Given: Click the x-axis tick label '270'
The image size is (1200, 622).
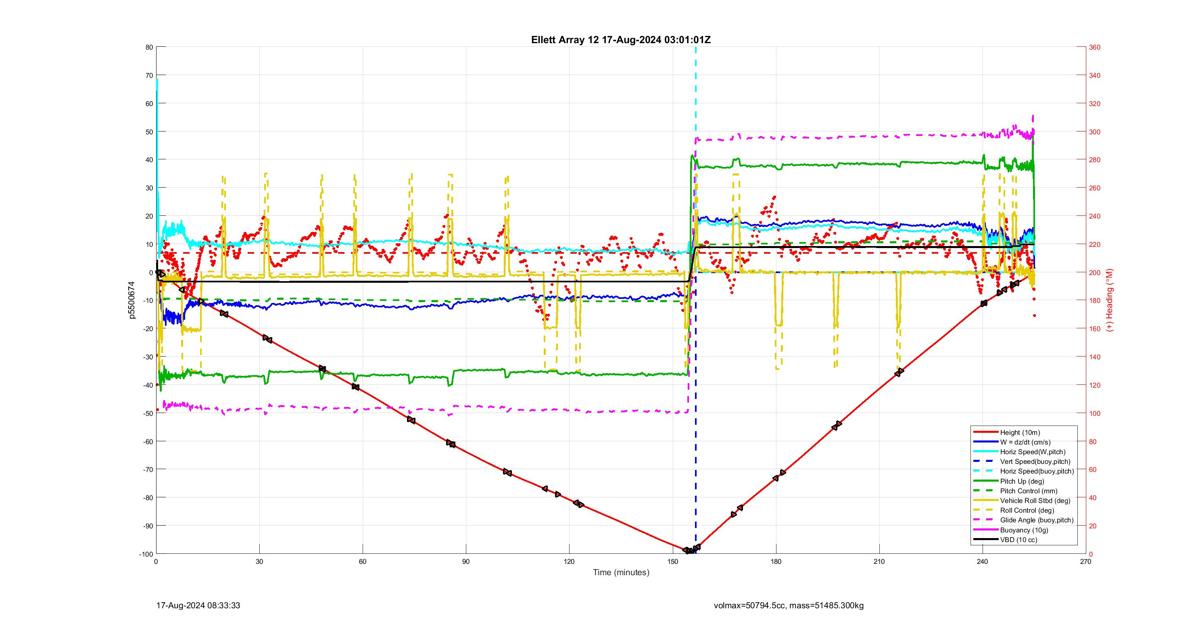Looking at the screenshot, I should (1086, 562).
